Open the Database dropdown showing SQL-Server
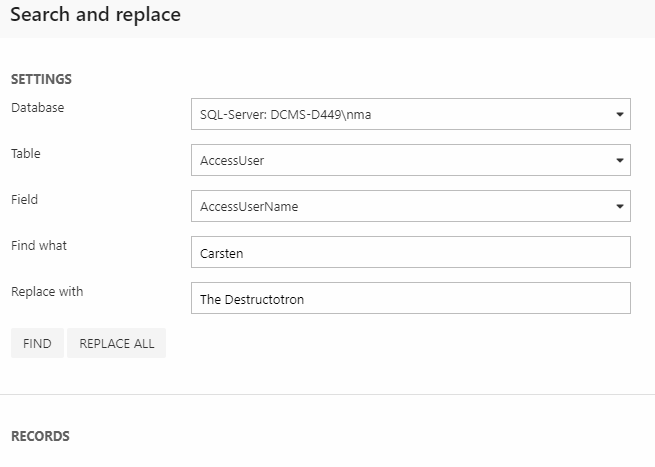This screenshot has height=467, width=655. click(400, 114)
